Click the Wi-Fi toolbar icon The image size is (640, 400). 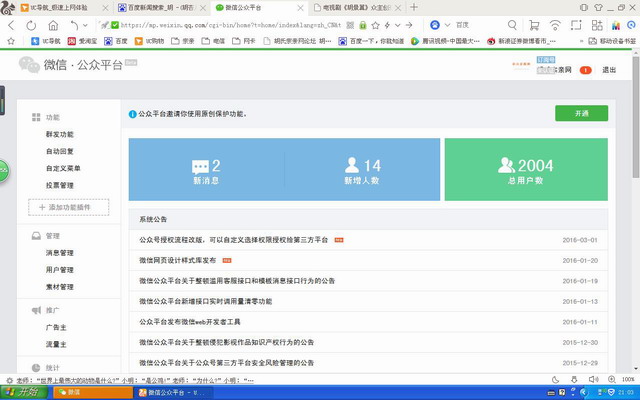[x=555, y=25]
